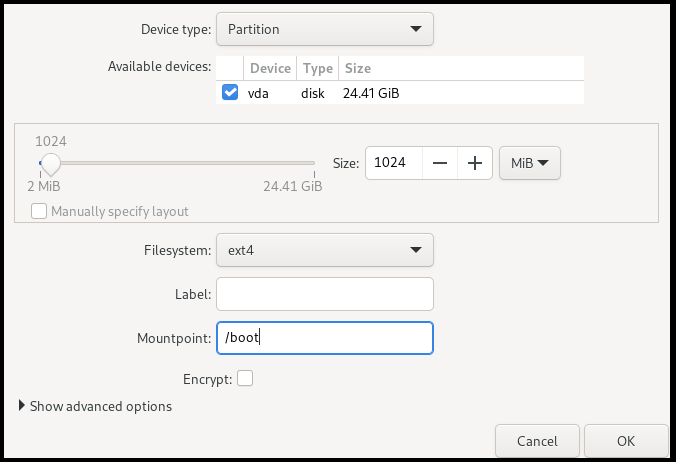The width and height of the screenshot is (676, 462).
Task: Open the MiB size unit dropdown
Action: [529, 163]
